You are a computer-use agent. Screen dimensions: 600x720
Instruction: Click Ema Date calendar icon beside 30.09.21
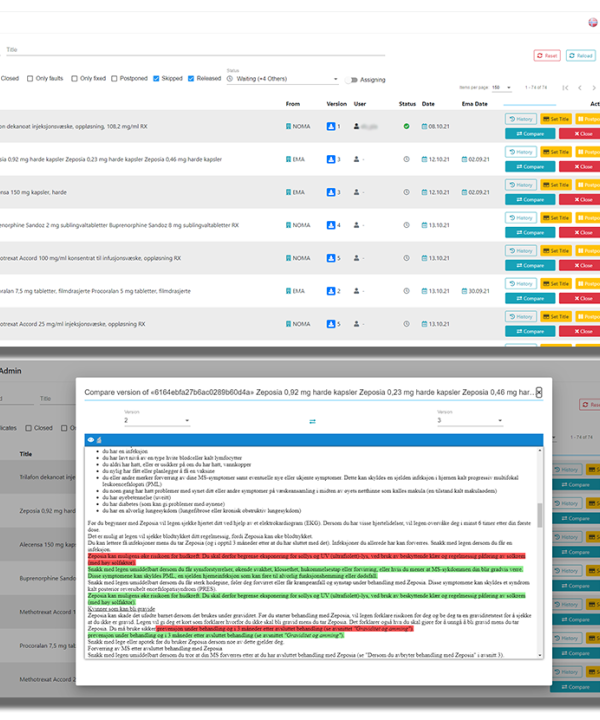(x=464, y=291)
